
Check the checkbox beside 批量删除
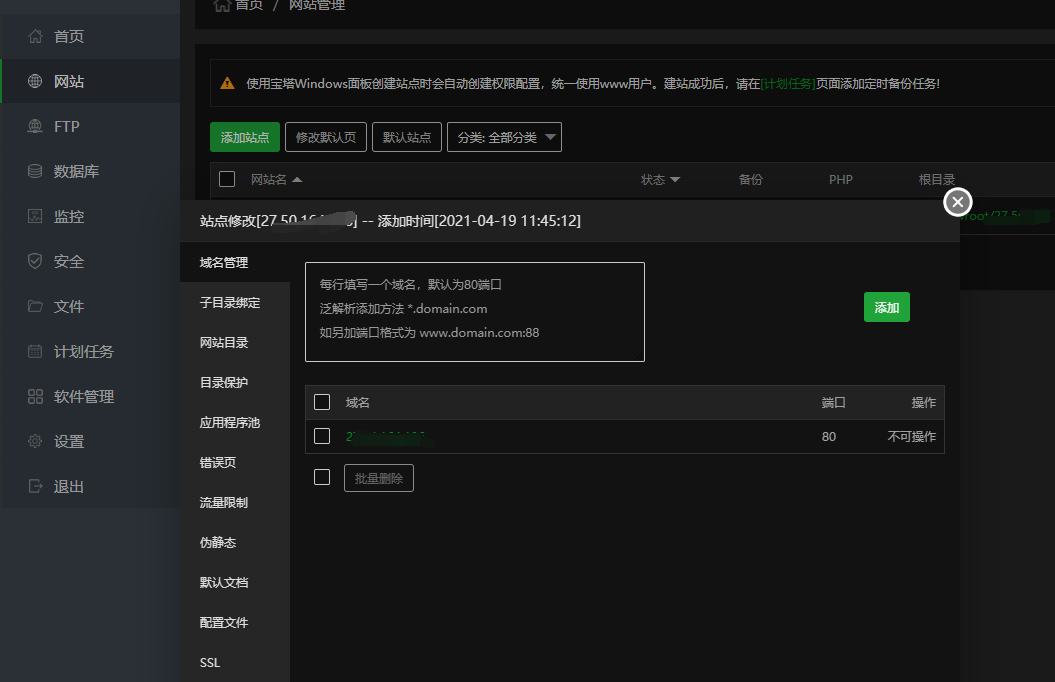[322, 478]
